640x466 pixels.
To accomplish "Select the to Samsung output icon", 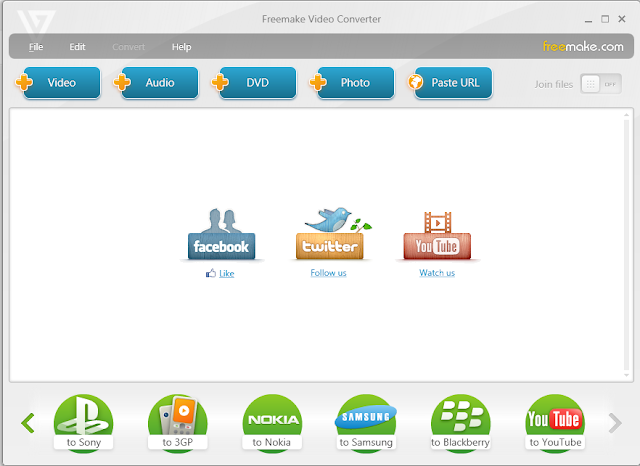I will coord(366,423).
